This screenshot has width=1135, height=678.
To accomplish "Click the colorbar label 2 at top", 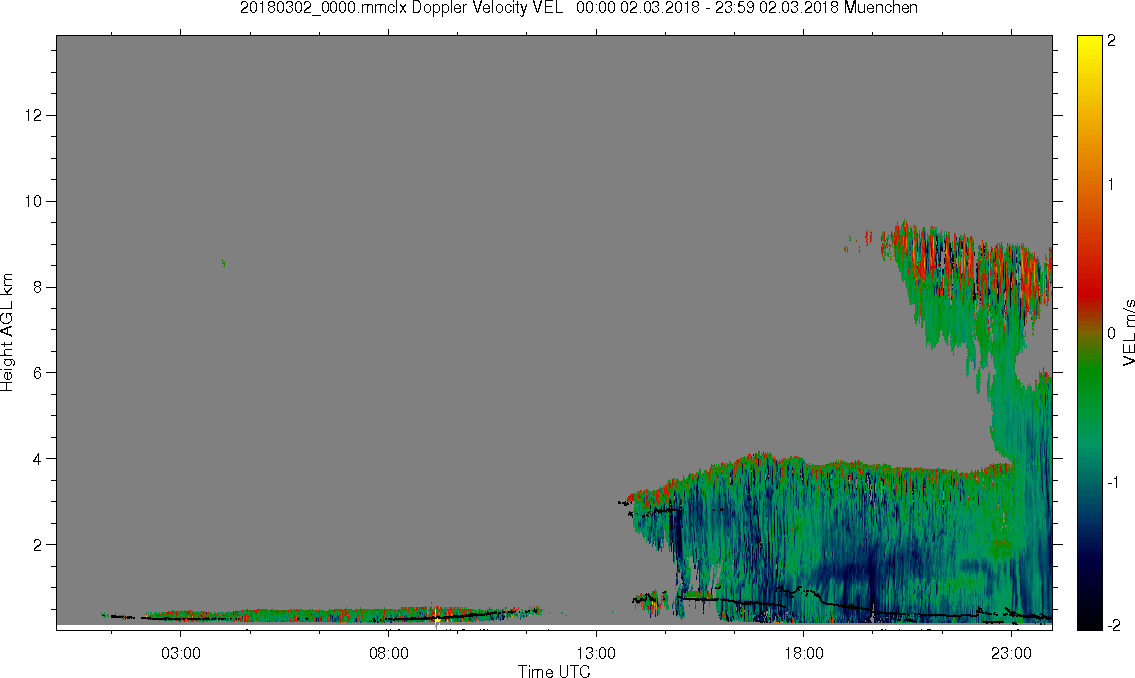I will [1112, 41].
